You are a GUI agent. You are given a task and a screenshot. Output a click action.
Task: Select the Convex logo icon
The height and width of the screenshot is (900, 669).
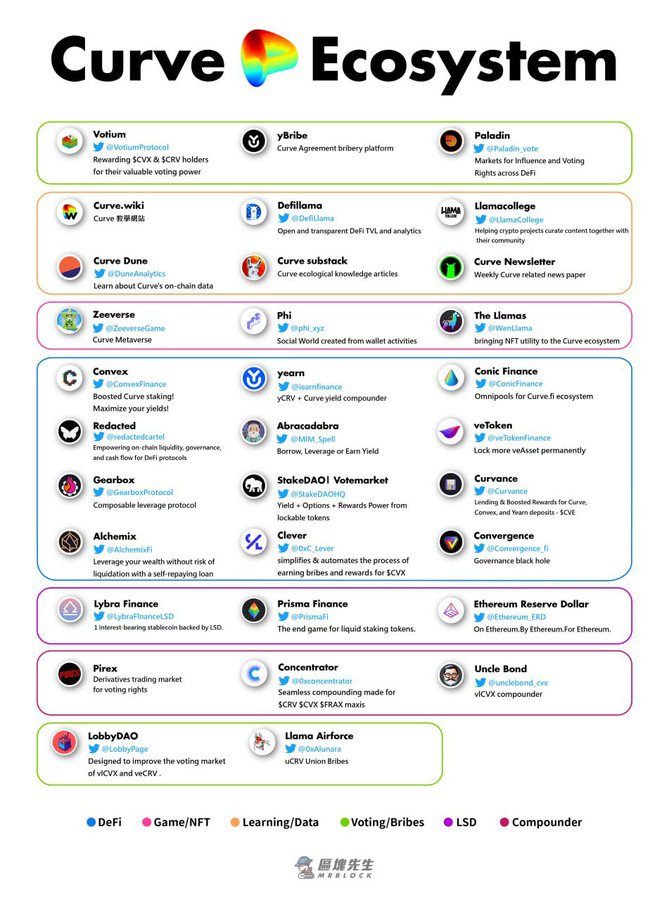tap(70, 378)
